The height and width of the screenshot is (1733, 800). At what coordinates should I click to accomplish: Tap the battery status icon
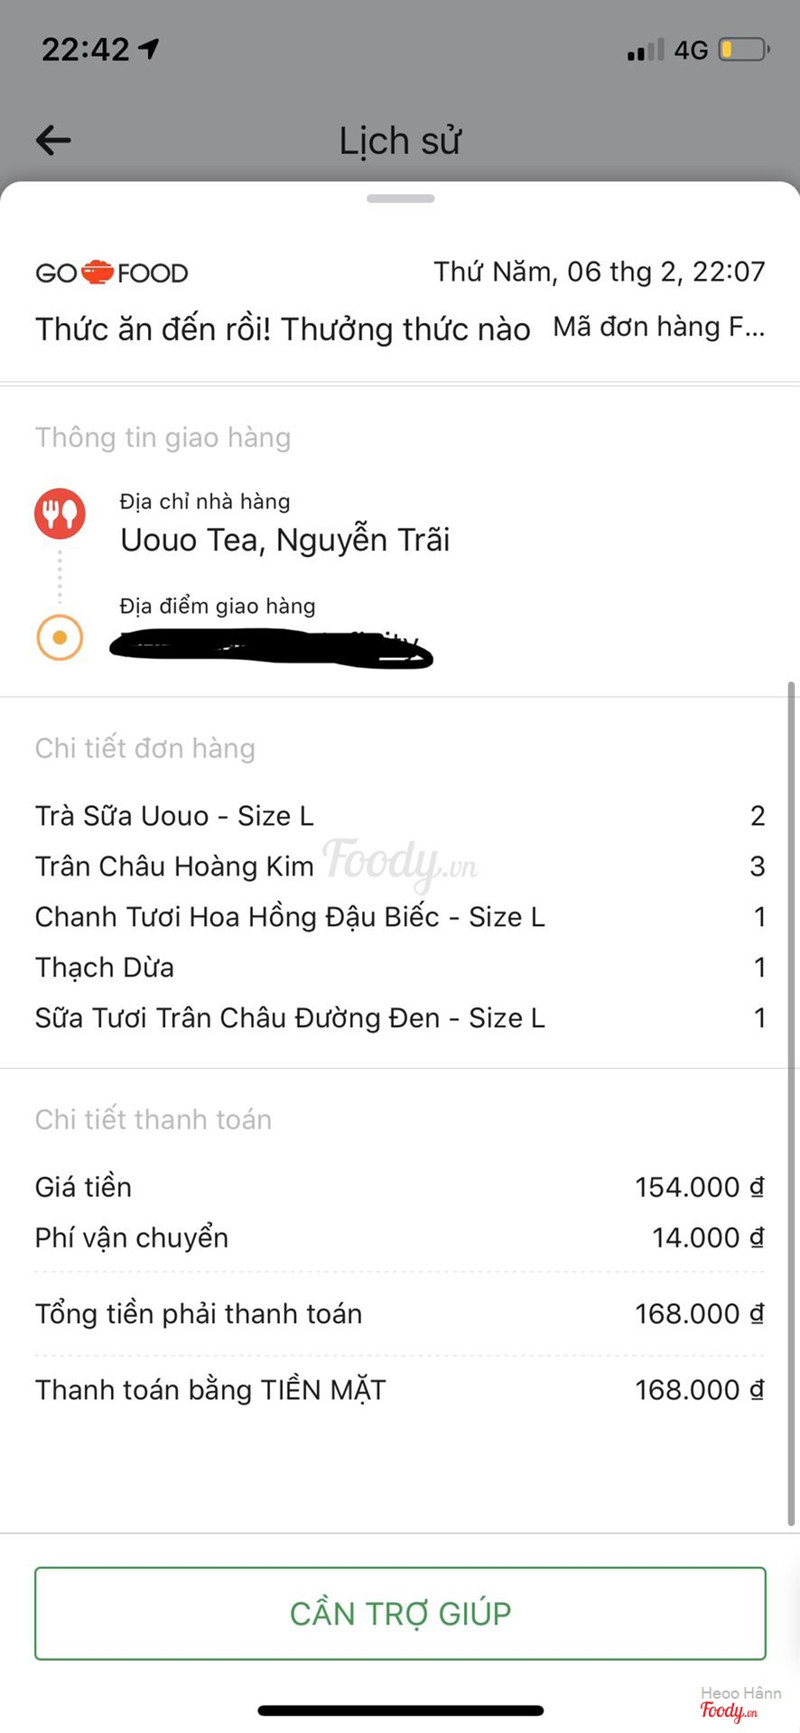click(743, 49)
